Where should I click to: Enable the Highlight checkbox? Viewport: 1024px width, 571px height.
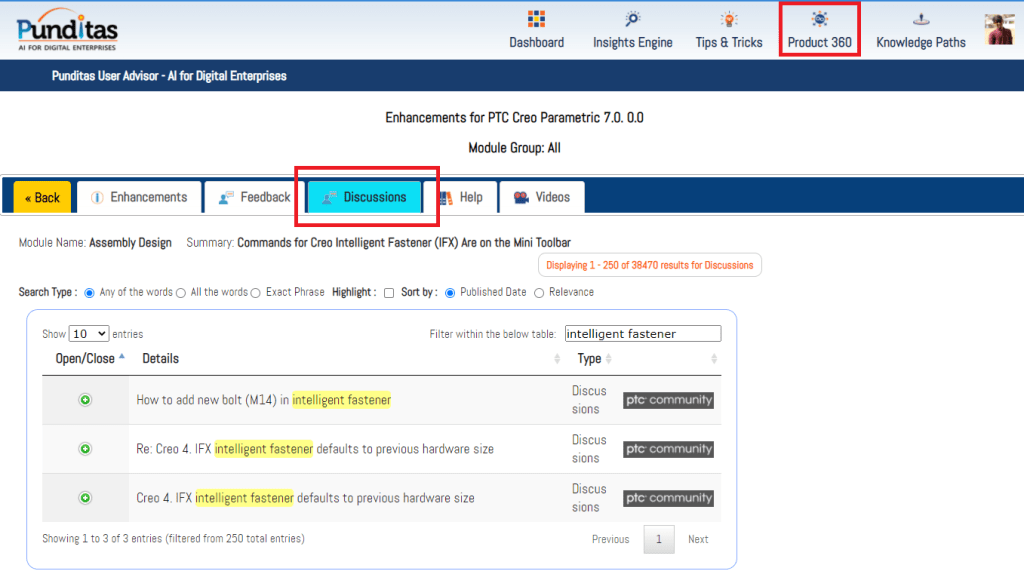(389, 293)
